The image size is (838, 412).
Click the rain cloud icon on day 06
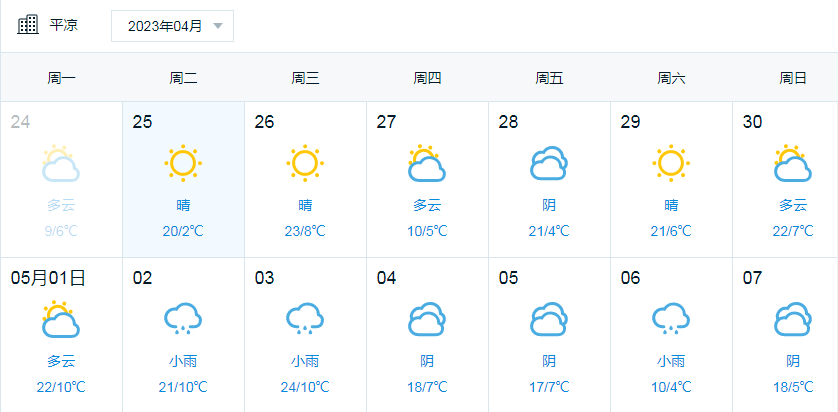671,319
